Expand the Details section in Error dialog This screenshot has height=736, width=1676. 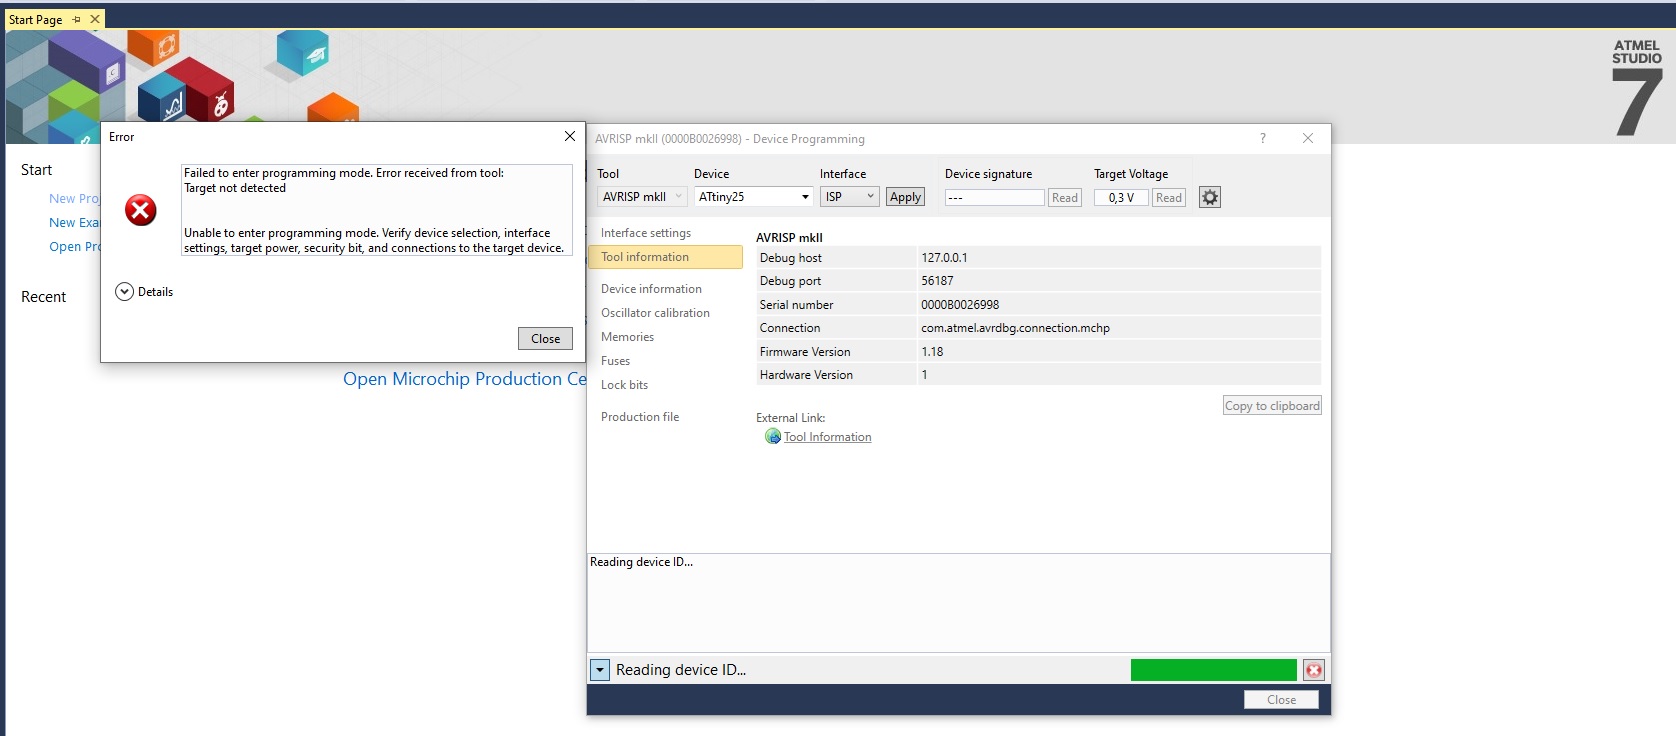(x=124, y=292)
